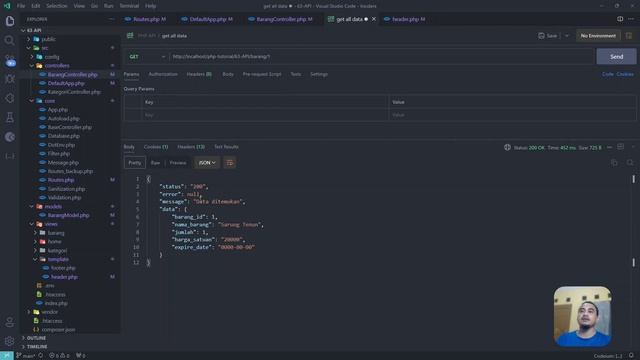
Task: Switch to the Routes.php editor tab
Action: [145, 19]
